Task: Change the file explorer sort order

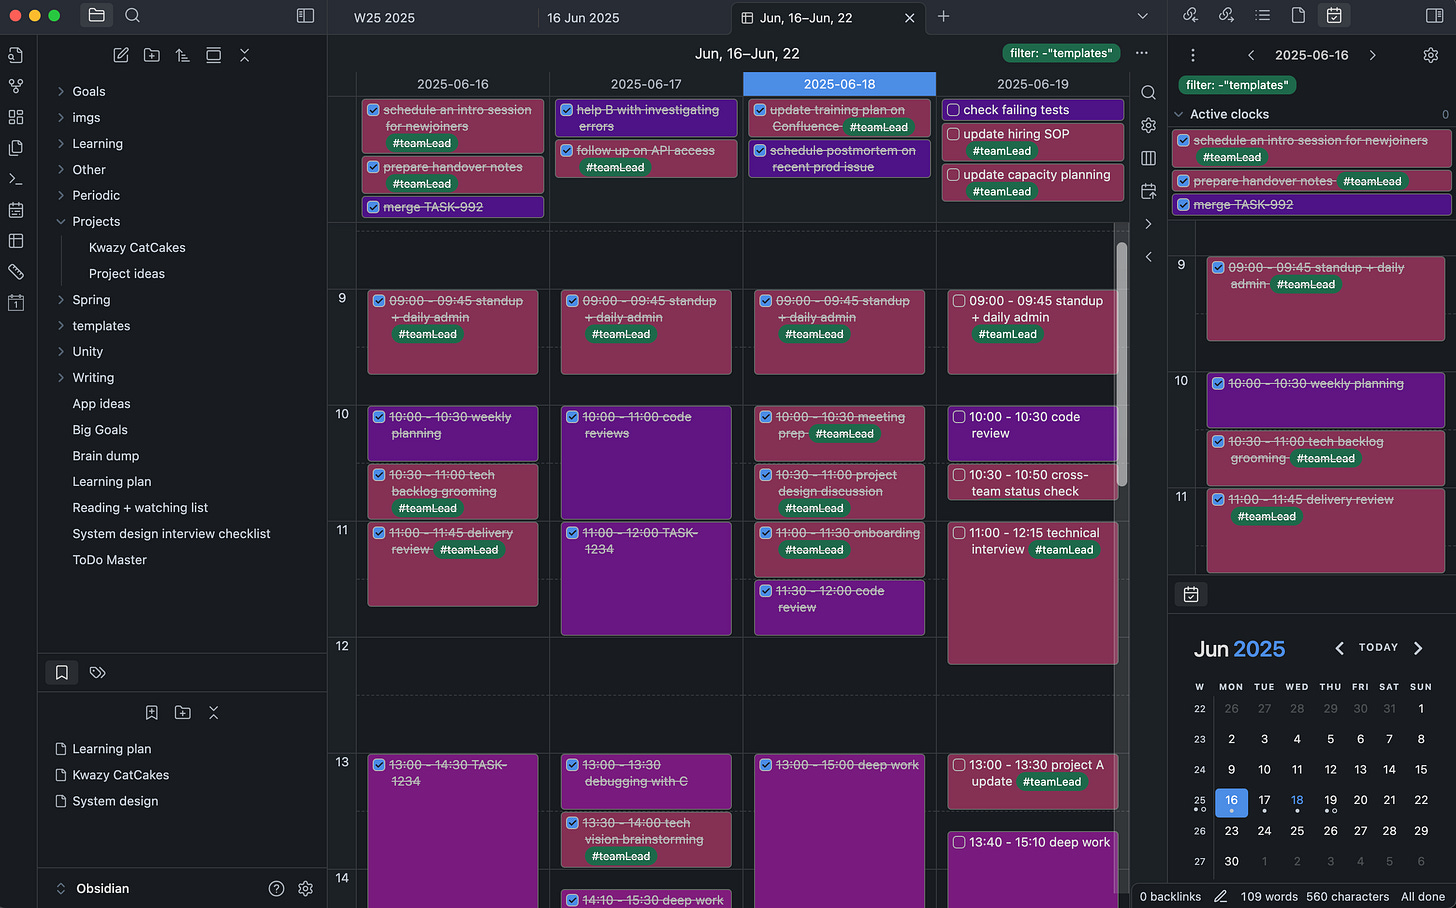Action: 182,55
